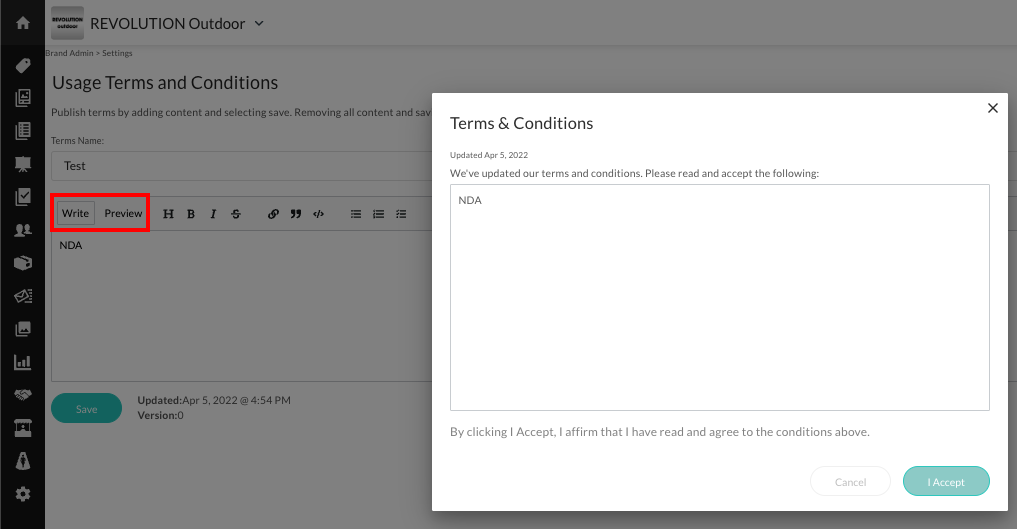Close the Terms & Conditions dialog
Viewport: 1017px width, 529px height.
coord(993,108)
